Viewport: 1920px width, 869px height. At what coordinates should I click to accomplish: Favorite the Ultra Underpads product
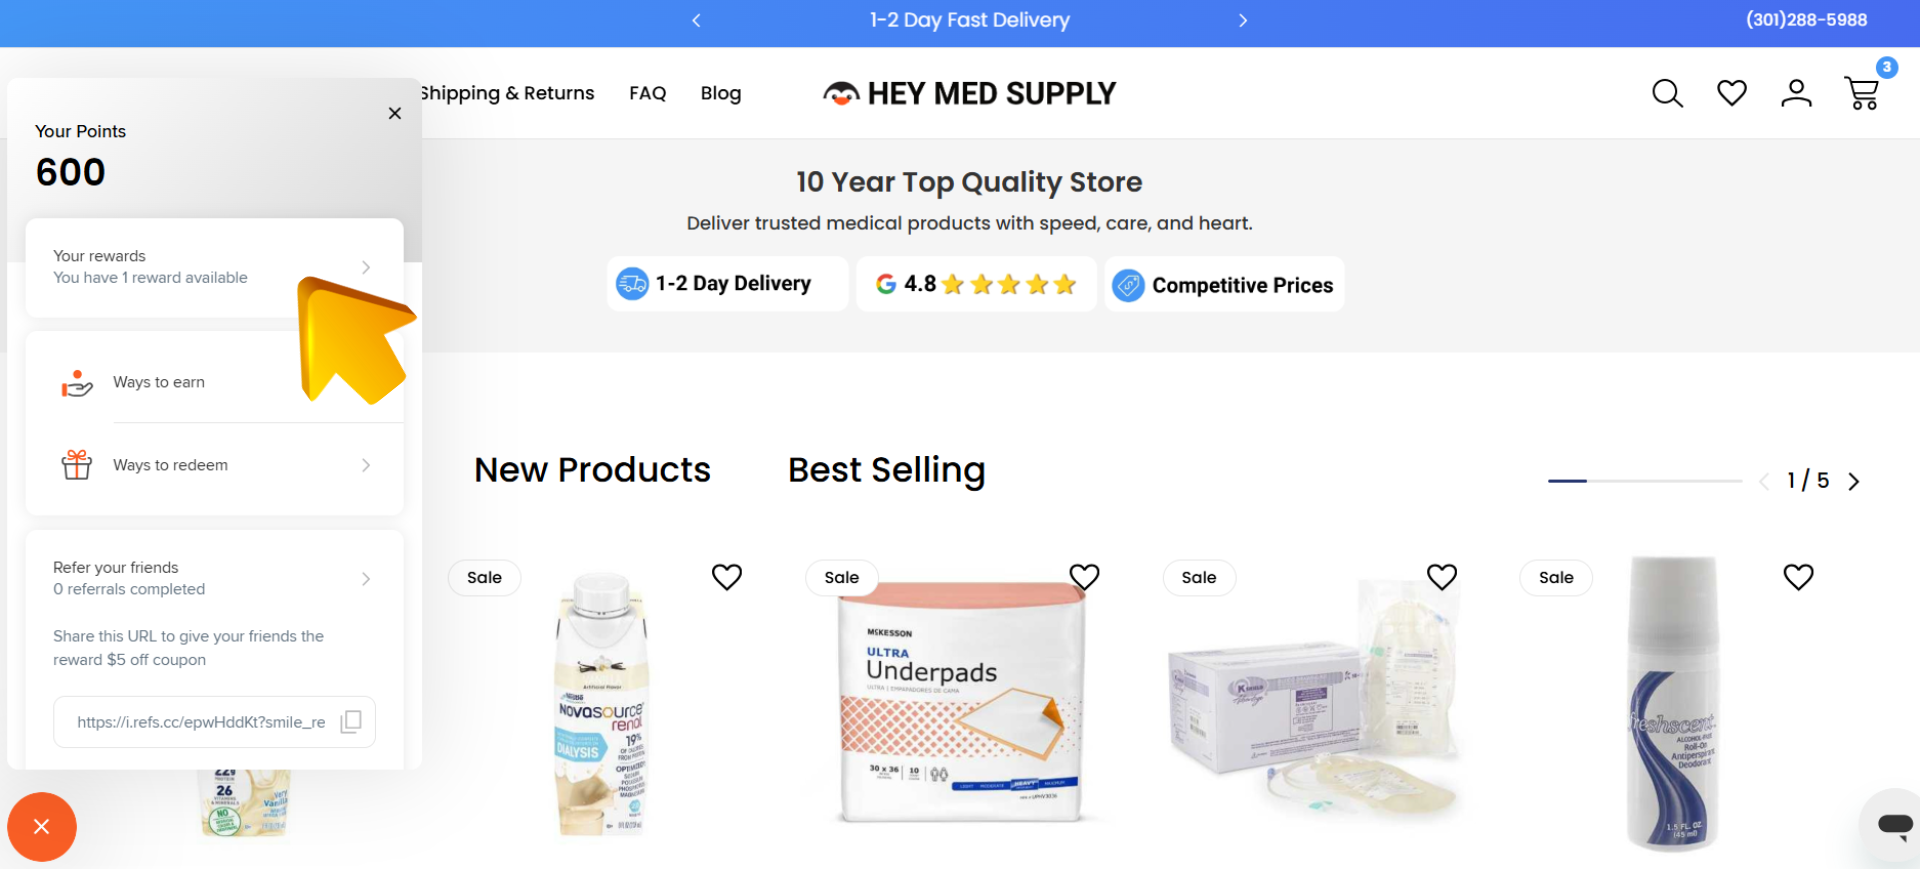(x=1084, y=577)
